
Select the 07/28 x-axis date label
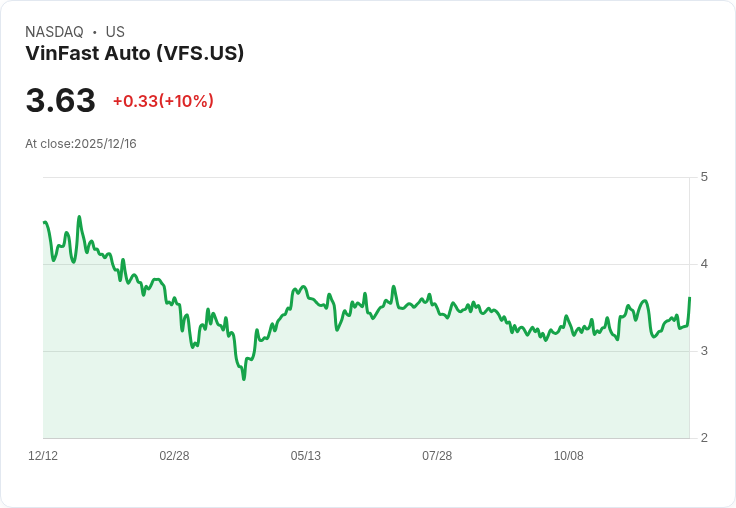437,456
